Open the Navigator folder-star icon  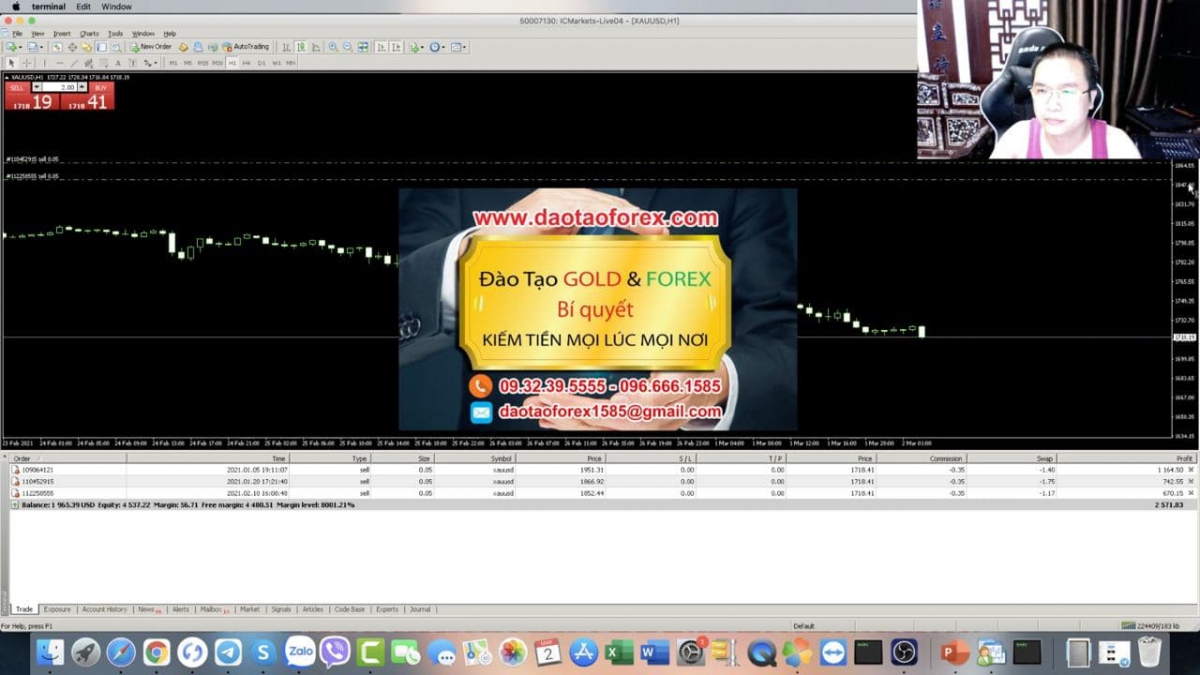[x=86, y=47]
